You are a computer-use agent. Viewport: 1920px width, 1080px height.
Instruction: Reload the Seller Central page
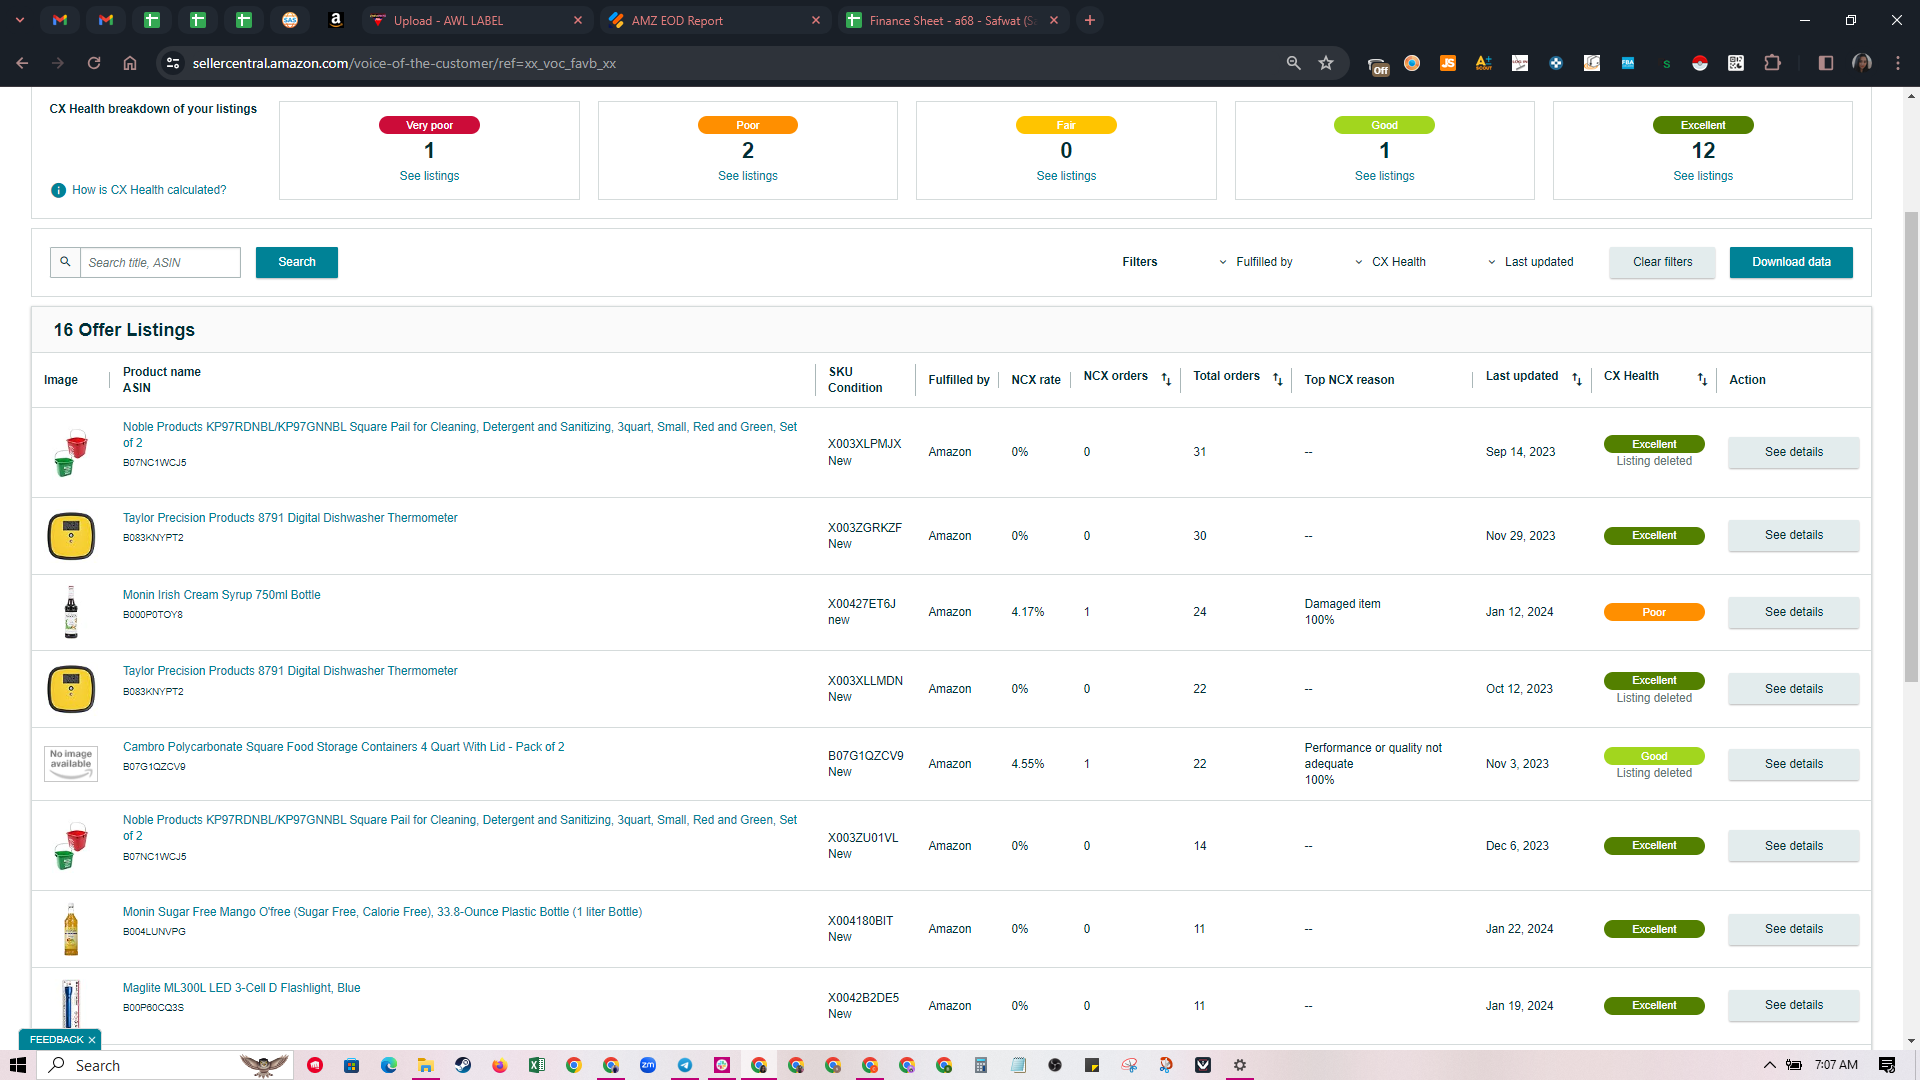pyautogui.click(x=94, y=63)
